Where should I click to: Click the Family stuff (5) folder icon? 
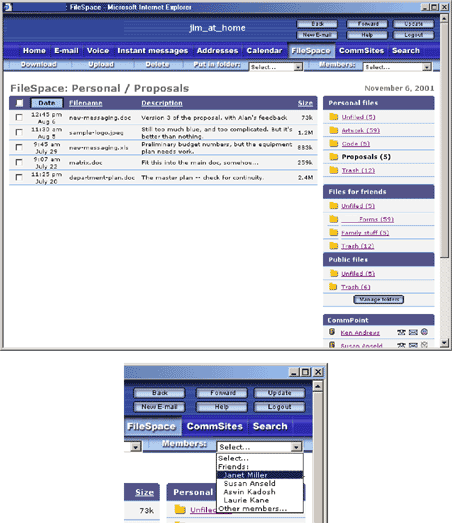click(334, 232)
